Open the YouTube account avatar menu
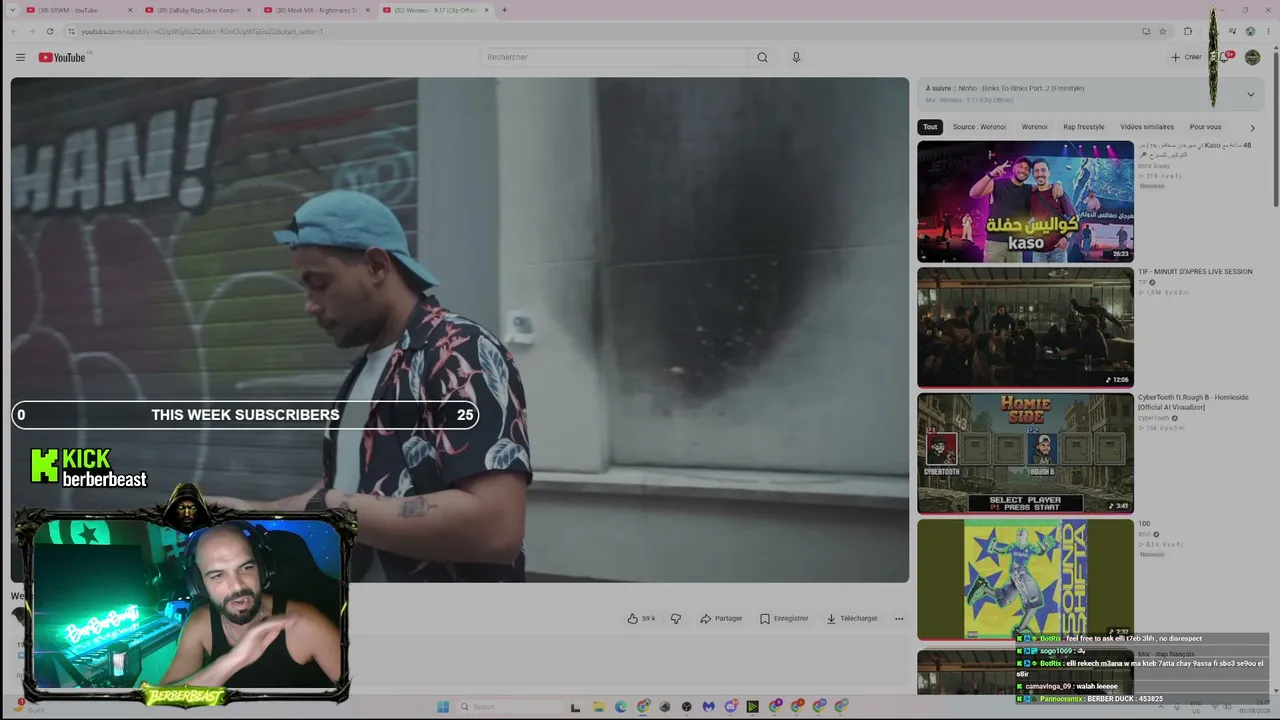Image resolution: width=1280 pixels, height=720 pixels. pyautogui.click(x=1252, y=57)
